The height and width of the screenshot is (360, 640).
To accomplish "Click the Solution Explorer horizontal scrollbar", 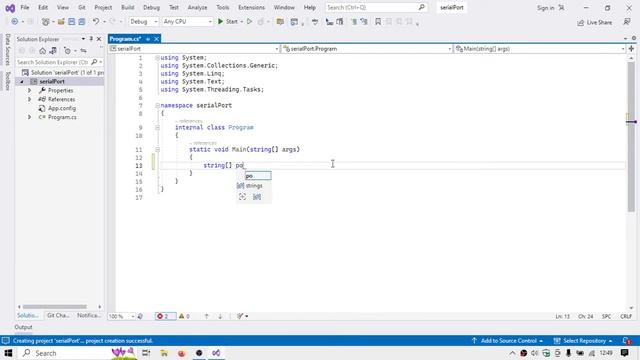I will (x=55, y=307).
